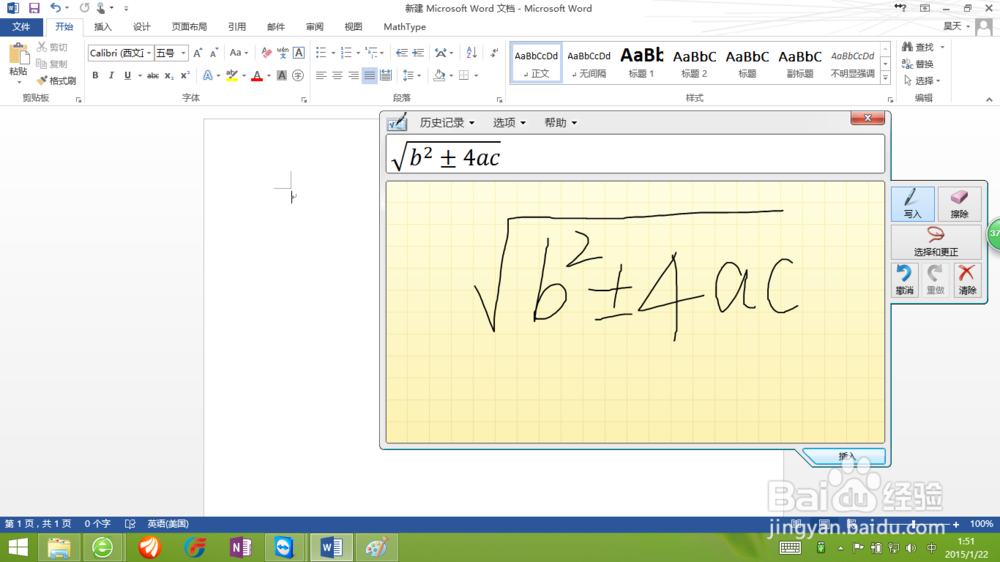Viewport: 1000px width, 562px height.
Task: Click the Numbering list icon
Action: click(x=346, y=53)
